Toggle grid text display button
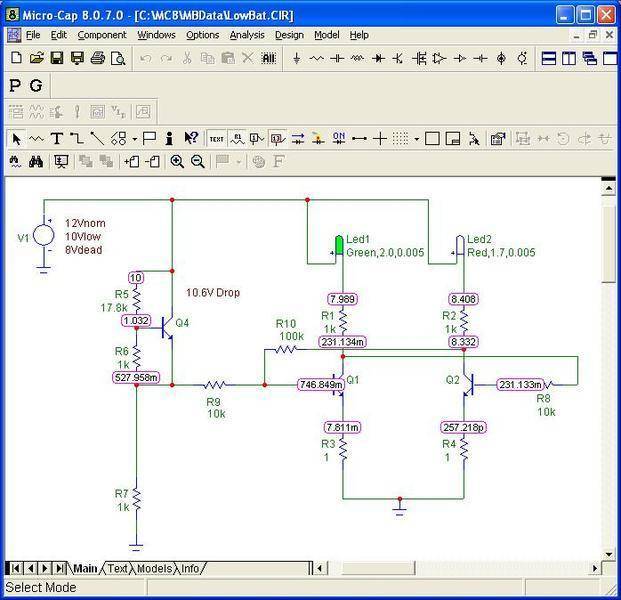621x600 pixels. pyautogui.click(x=217, y=138)
